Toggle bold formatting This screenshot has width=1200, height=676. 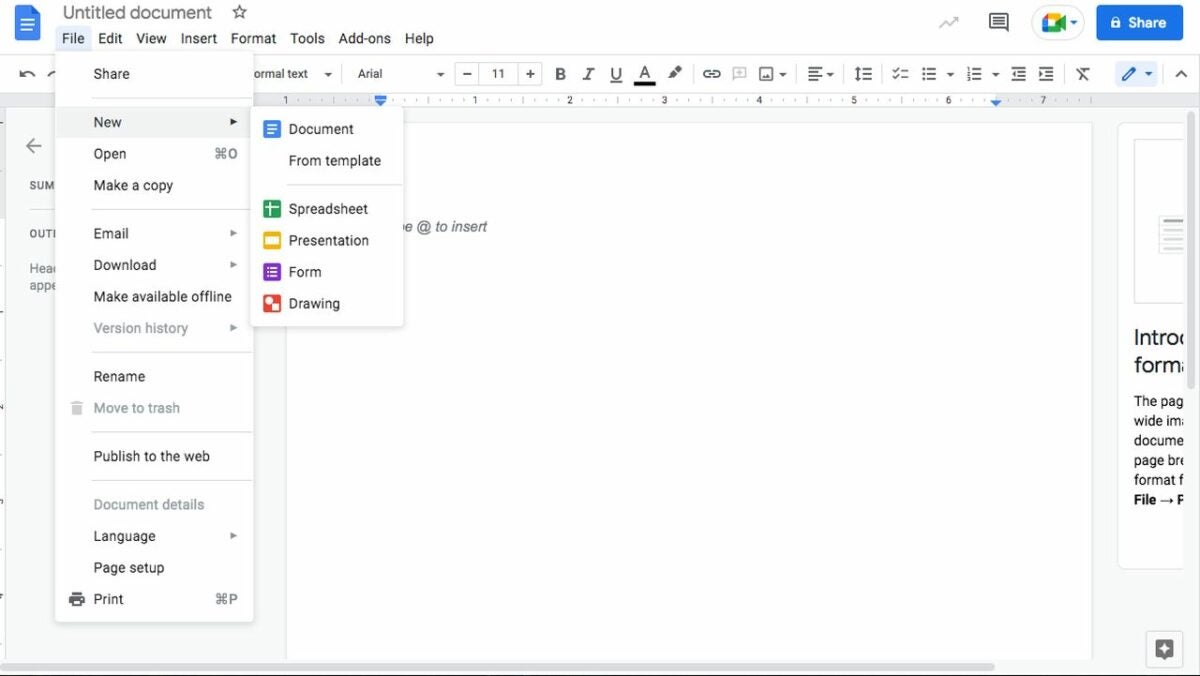point(560,74)
